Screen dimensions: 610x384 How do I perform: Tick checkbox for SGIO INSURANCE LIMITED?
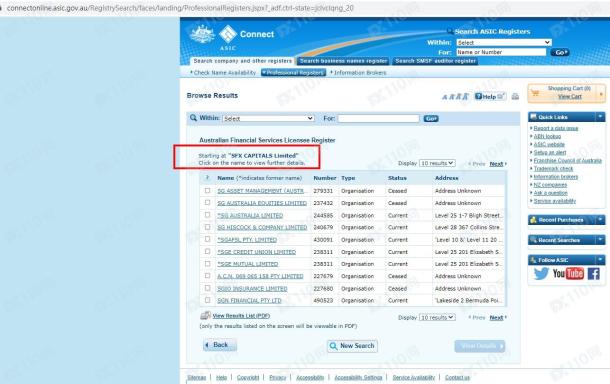207,288
